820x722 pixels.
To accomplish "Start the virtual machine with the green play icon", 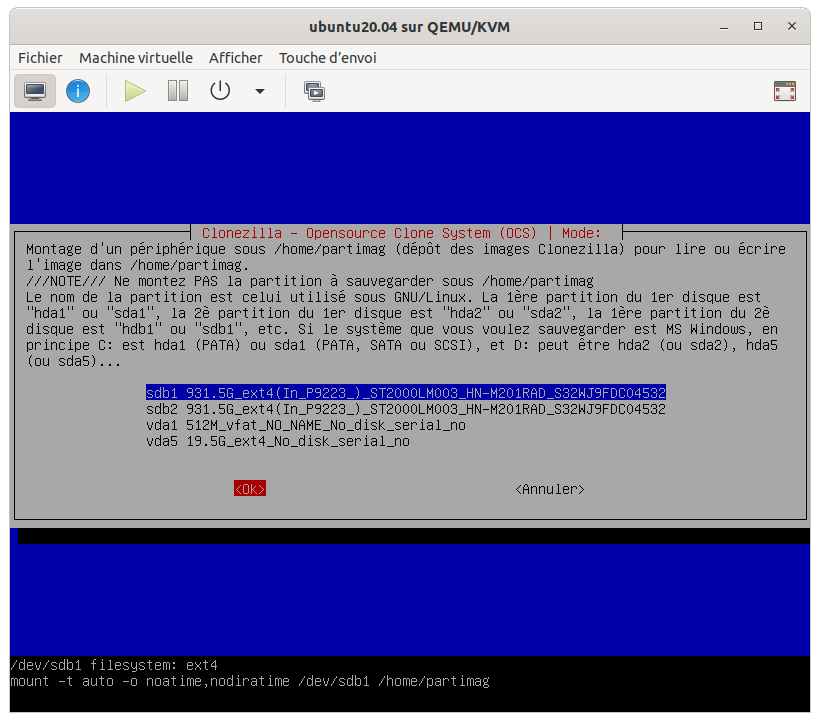I will click(134, 91).
